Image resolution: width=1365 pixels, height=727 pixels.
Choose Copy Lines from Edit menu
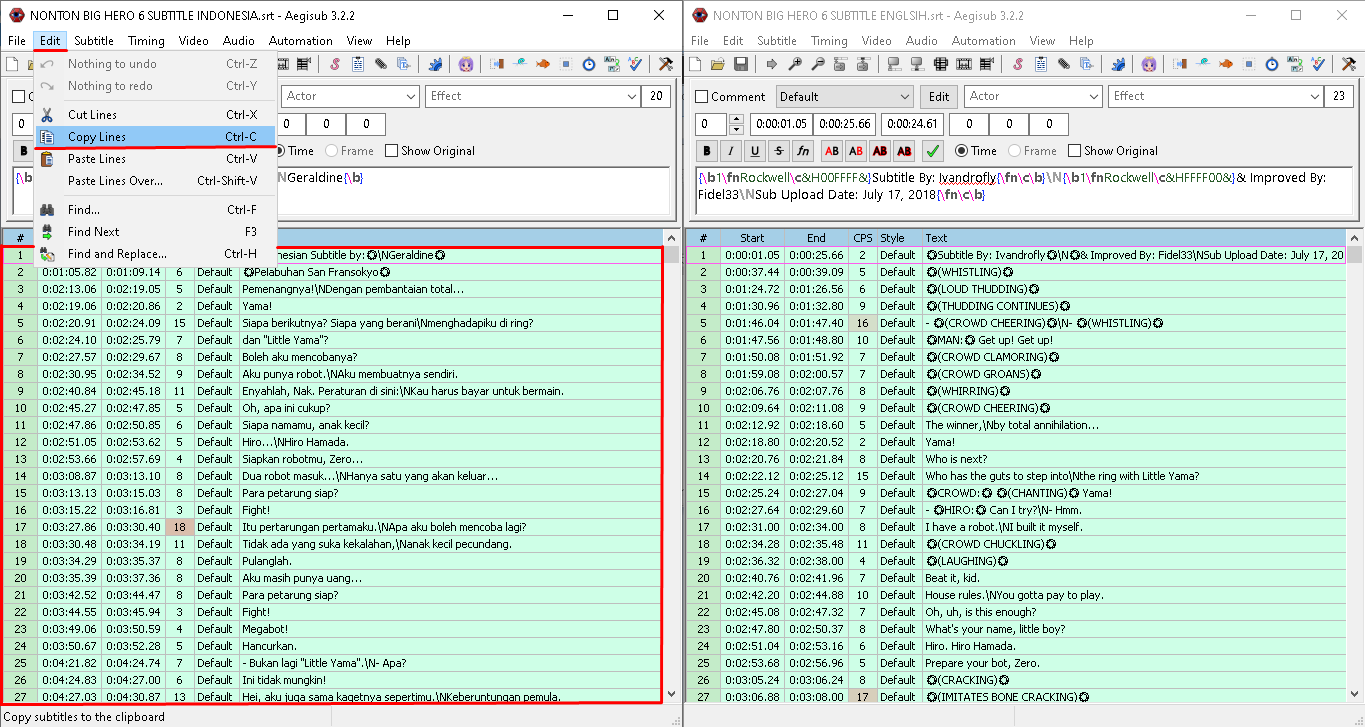[x=155, y=137]
